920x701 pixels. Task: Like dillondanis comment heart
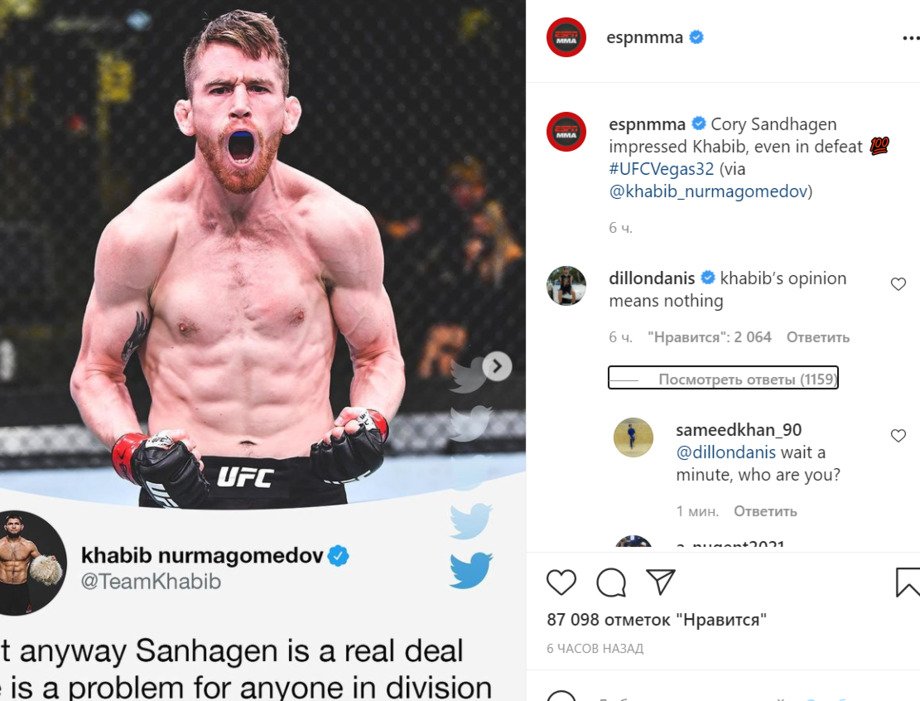[898, 284]
